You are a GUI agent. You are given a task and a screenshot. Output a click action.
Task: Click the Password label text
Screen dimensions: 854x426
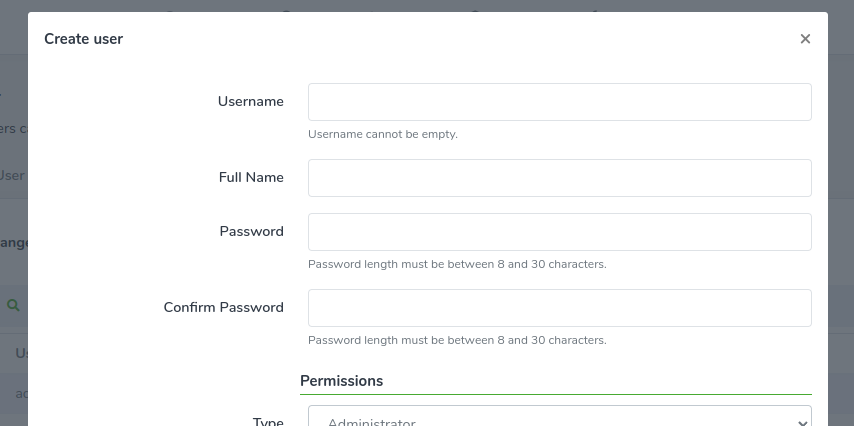(252, 232)
